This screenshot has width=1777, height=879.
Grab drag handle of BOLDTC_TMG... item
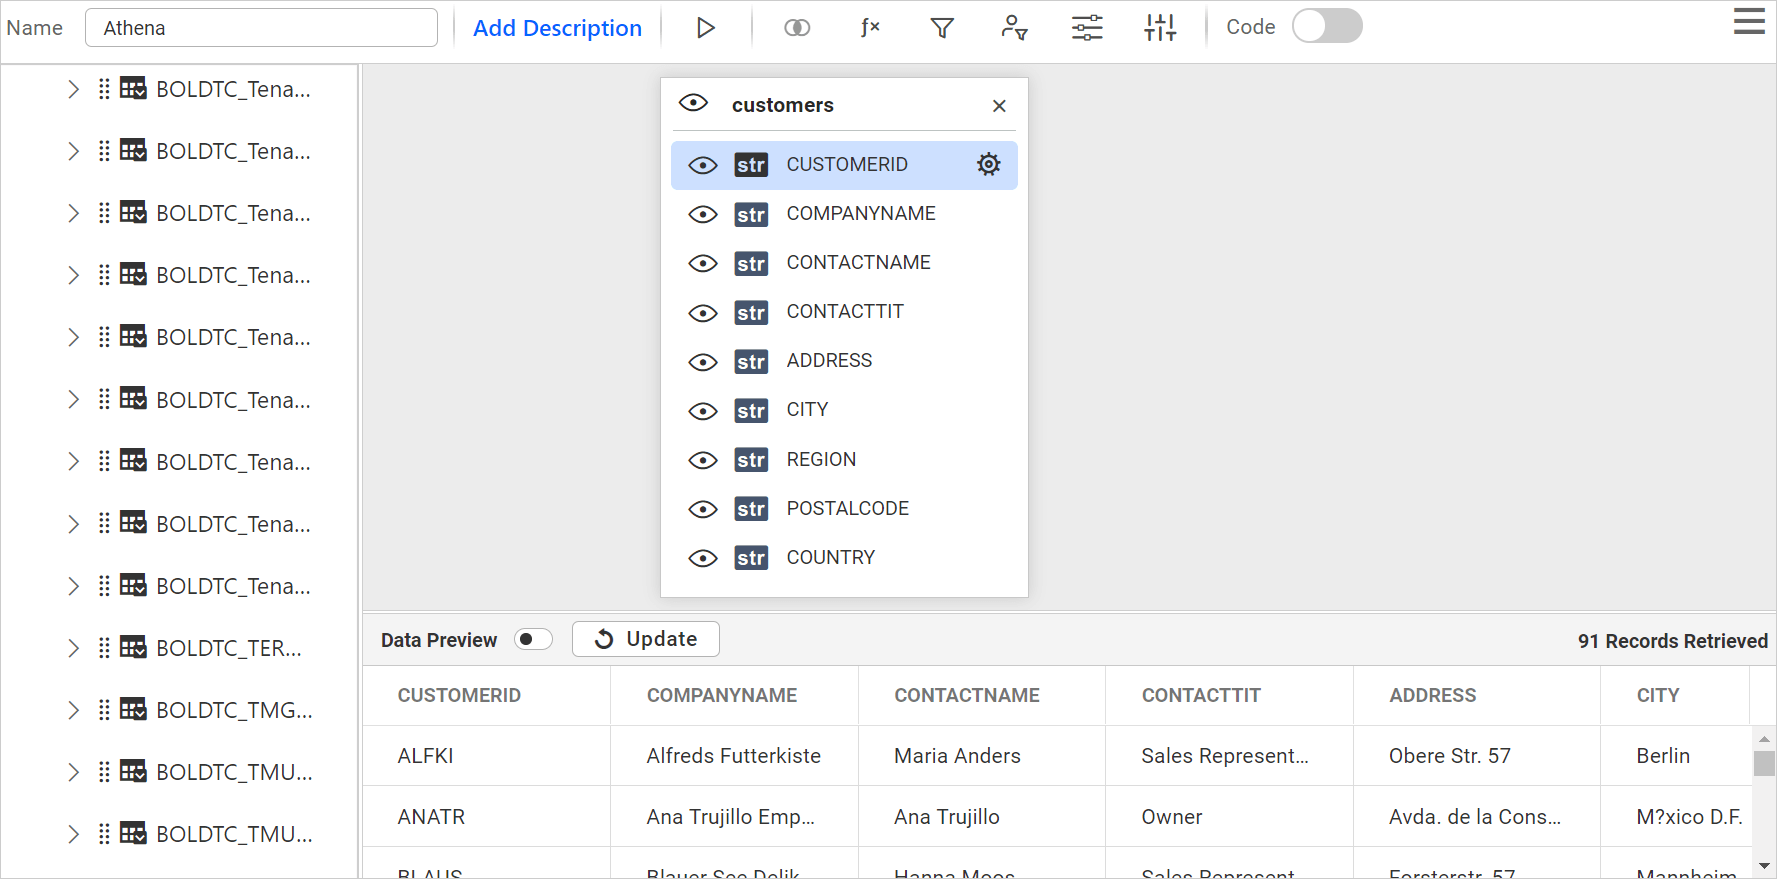104,710
